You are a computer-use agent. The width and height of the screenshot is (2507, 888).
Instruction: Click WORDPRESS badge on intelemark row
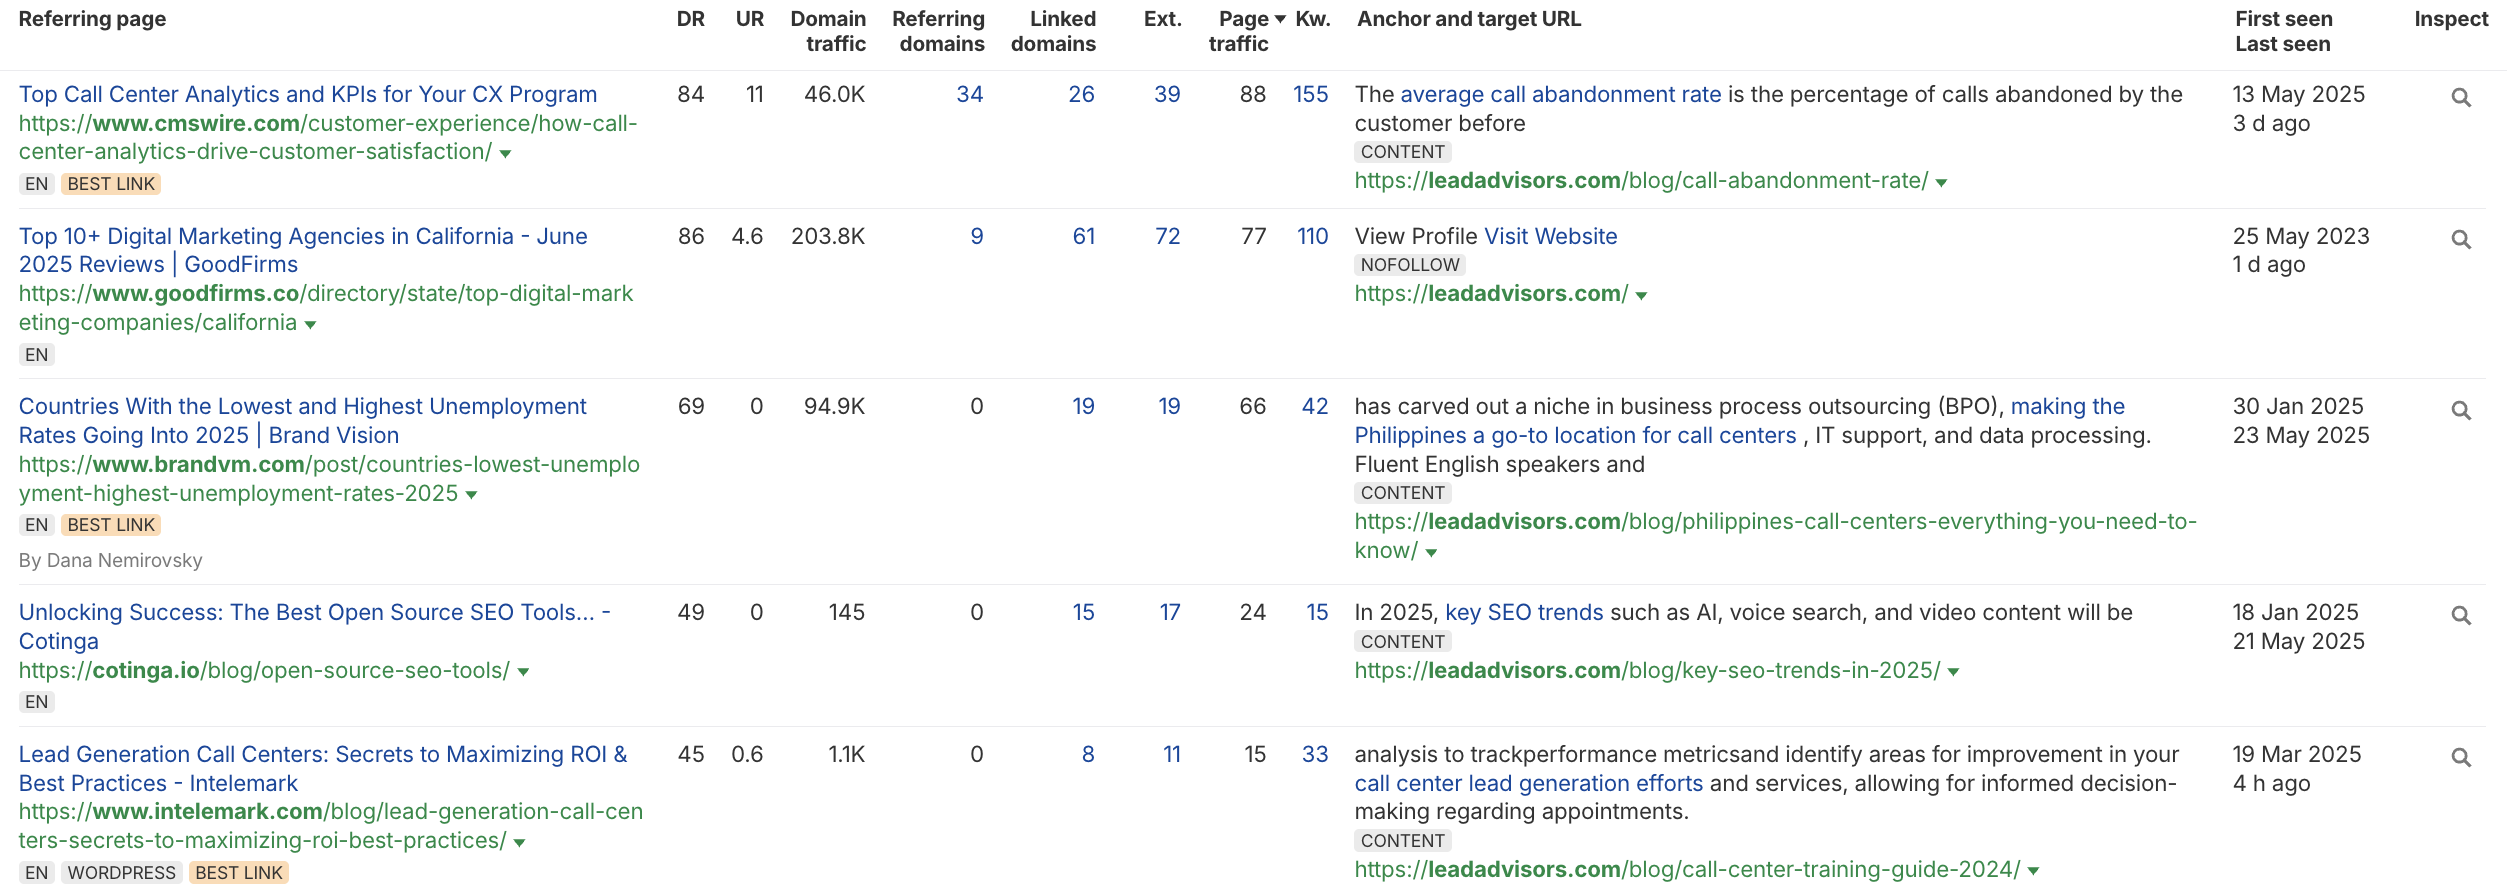122,873
